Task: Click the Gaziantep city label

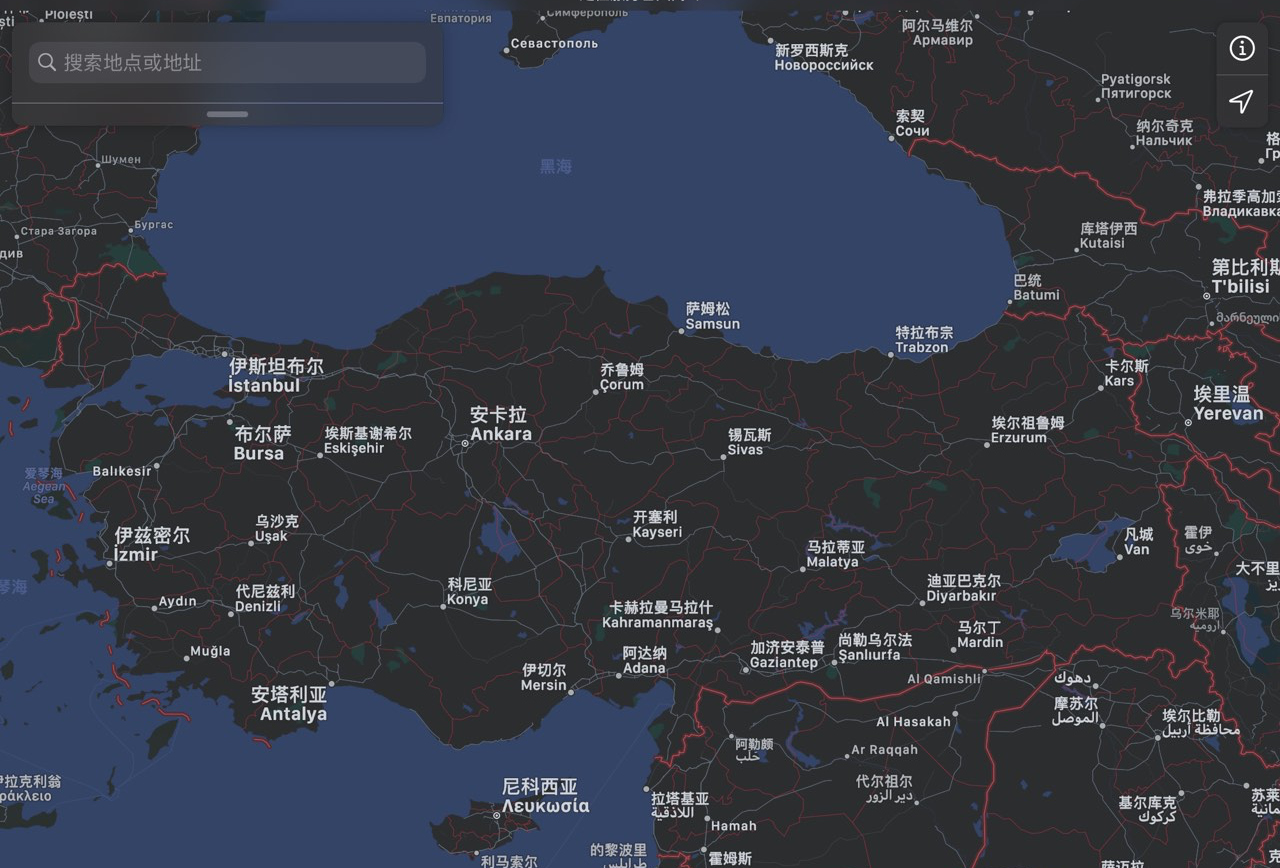Action: (785, 655)
